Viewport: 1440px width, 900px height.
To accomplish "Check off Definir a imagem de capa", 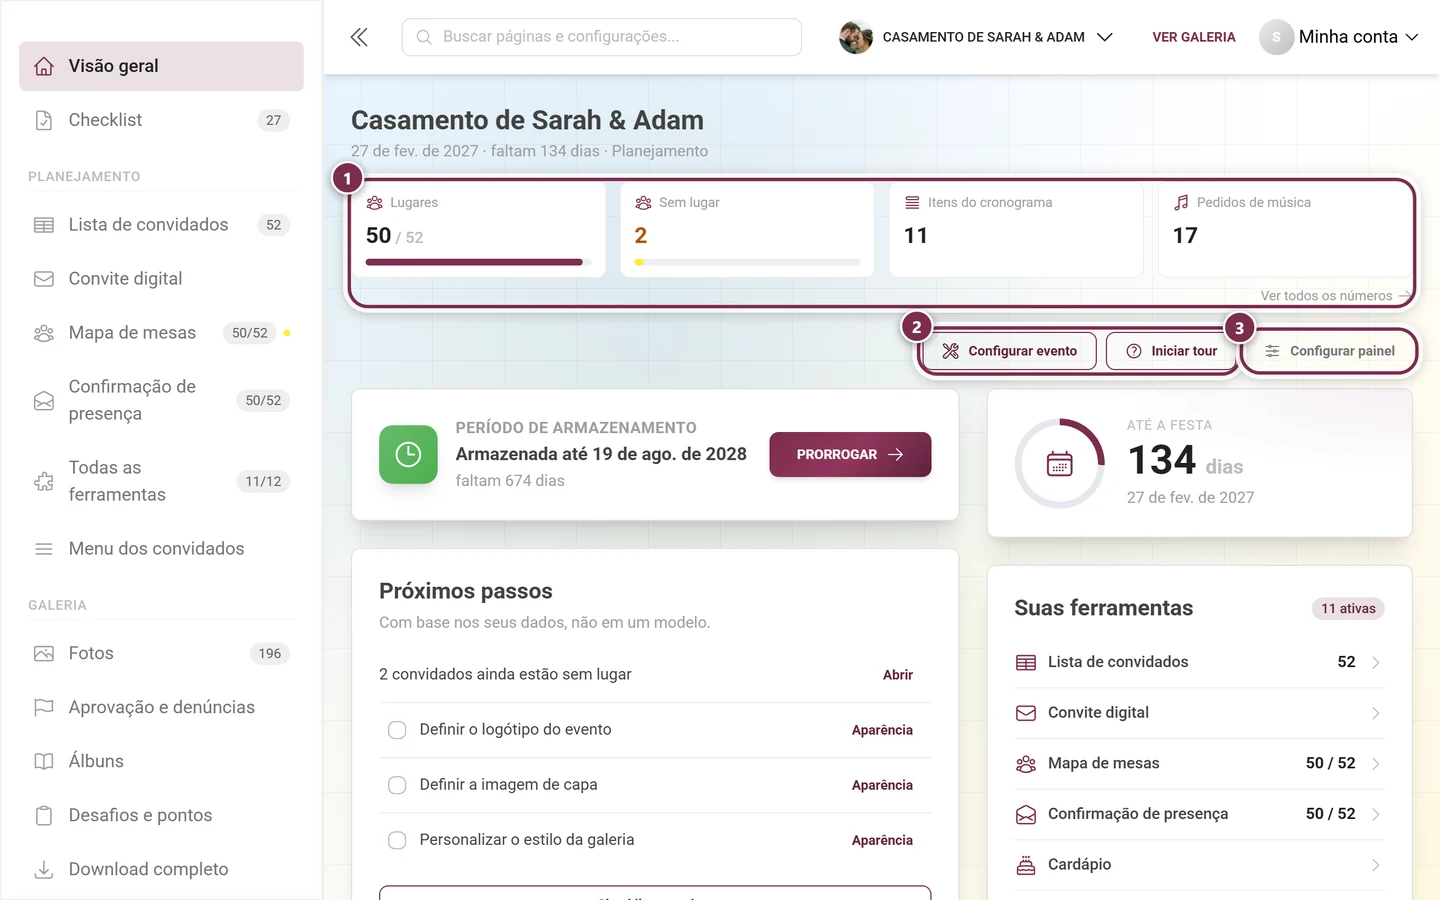I will [x=397, y=785].
